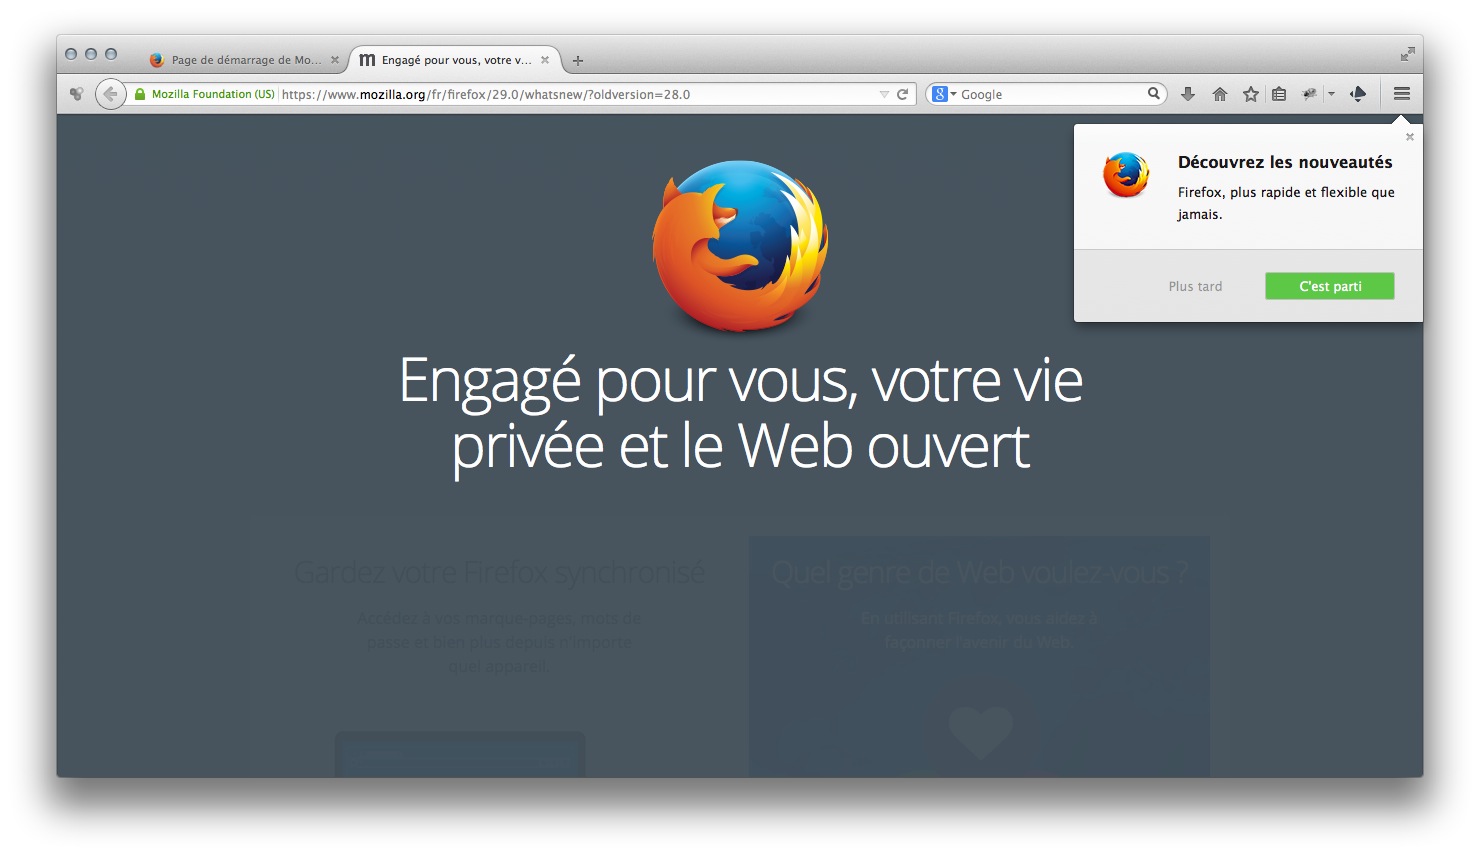Click the search magnifier icon
The height and width of the screenshot is (856, 1480).
[1153, 94]
